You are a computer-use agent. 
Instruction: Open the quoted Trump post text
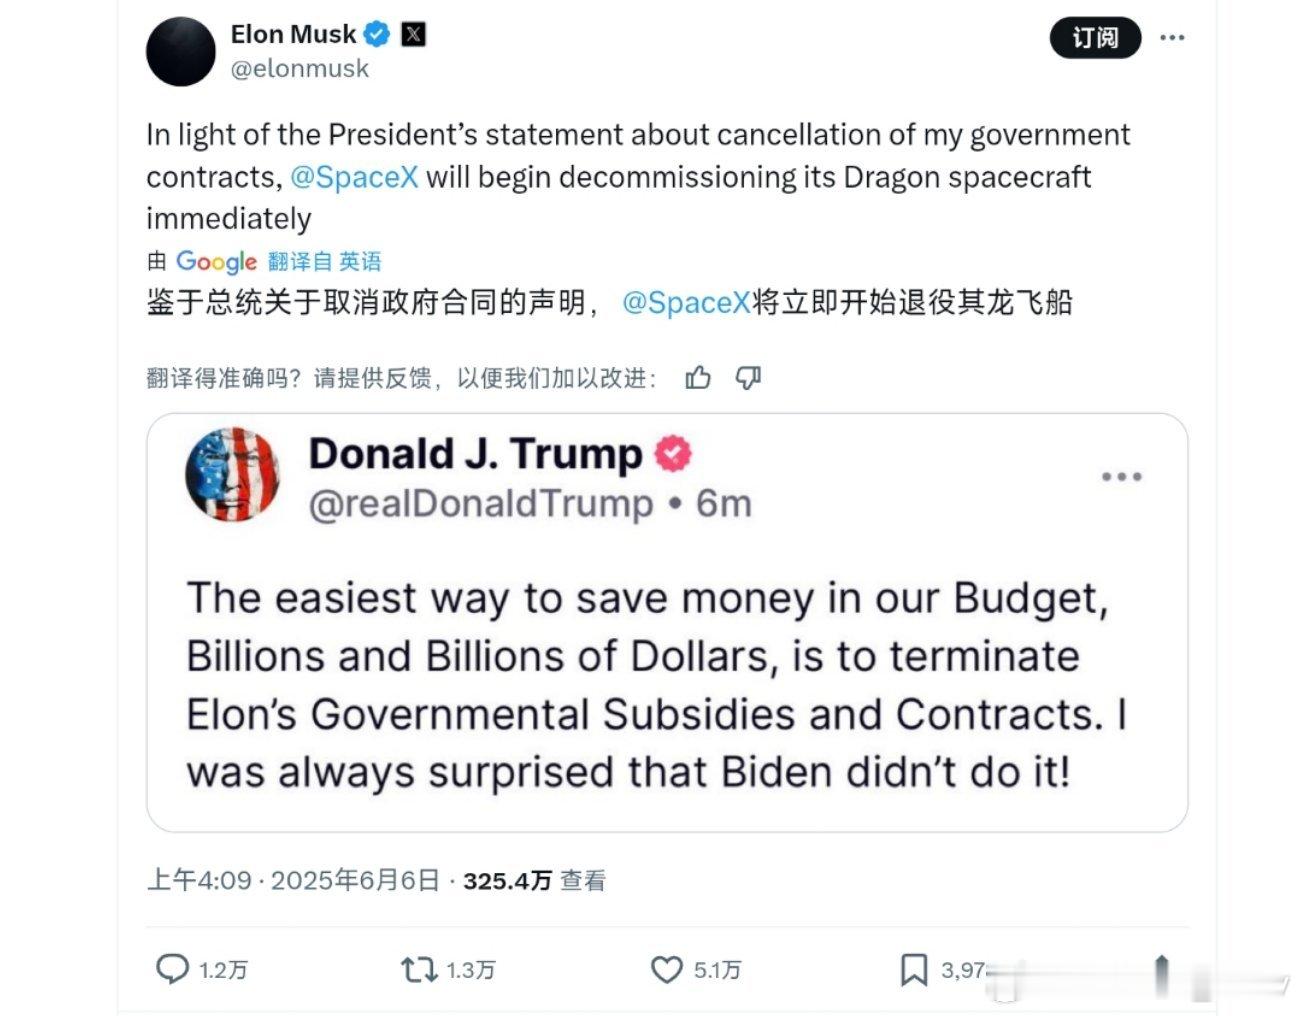657,685
